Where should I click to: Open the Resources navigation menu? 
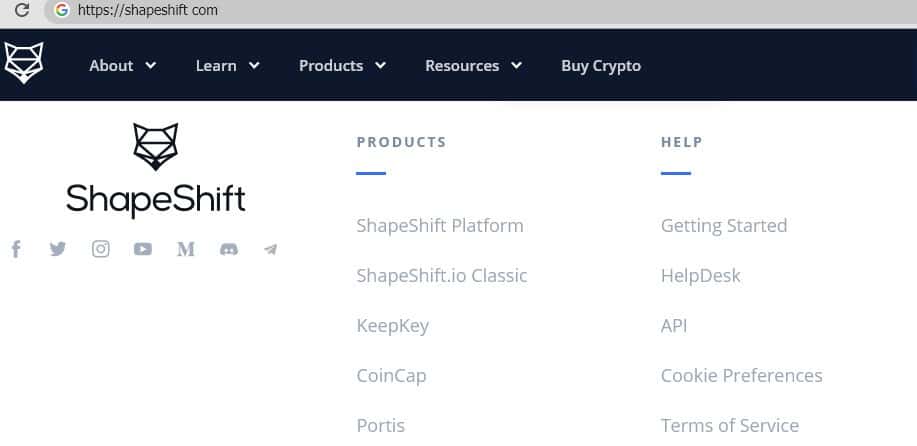[x=473, y=66]
